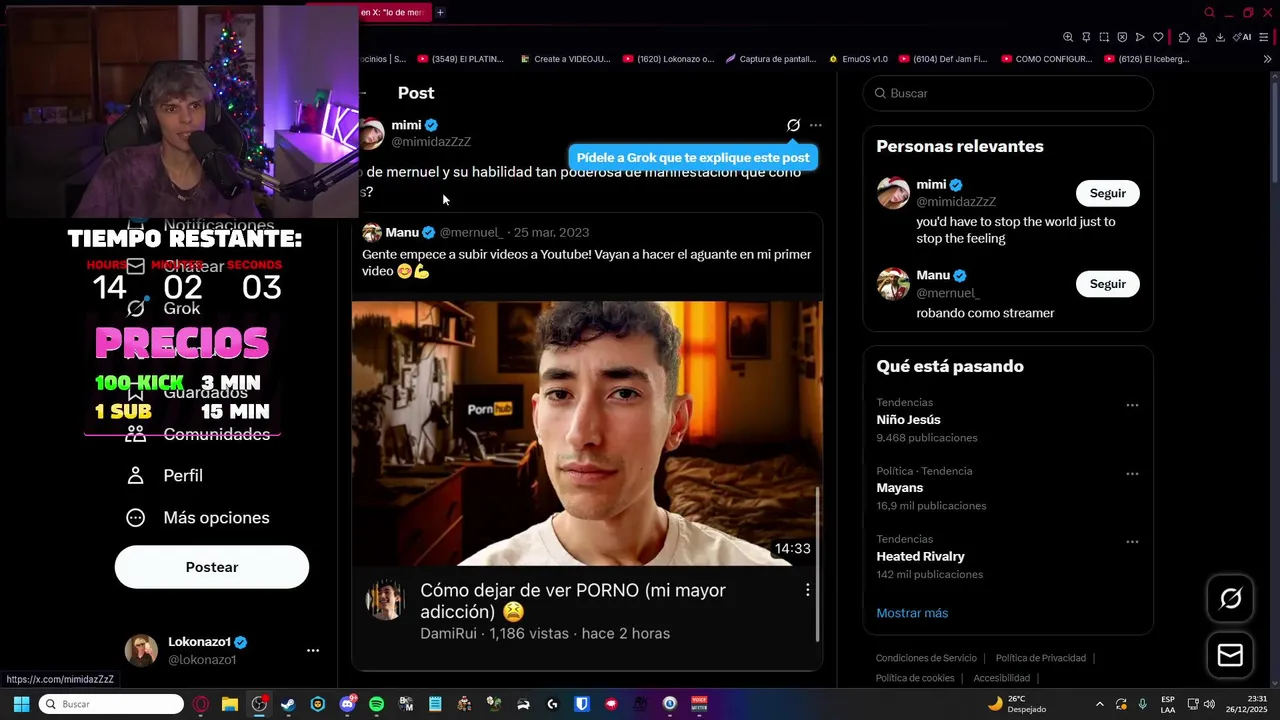Open bookmark Captura de pantall...
1280x720 pixels.
pos(771,59)
